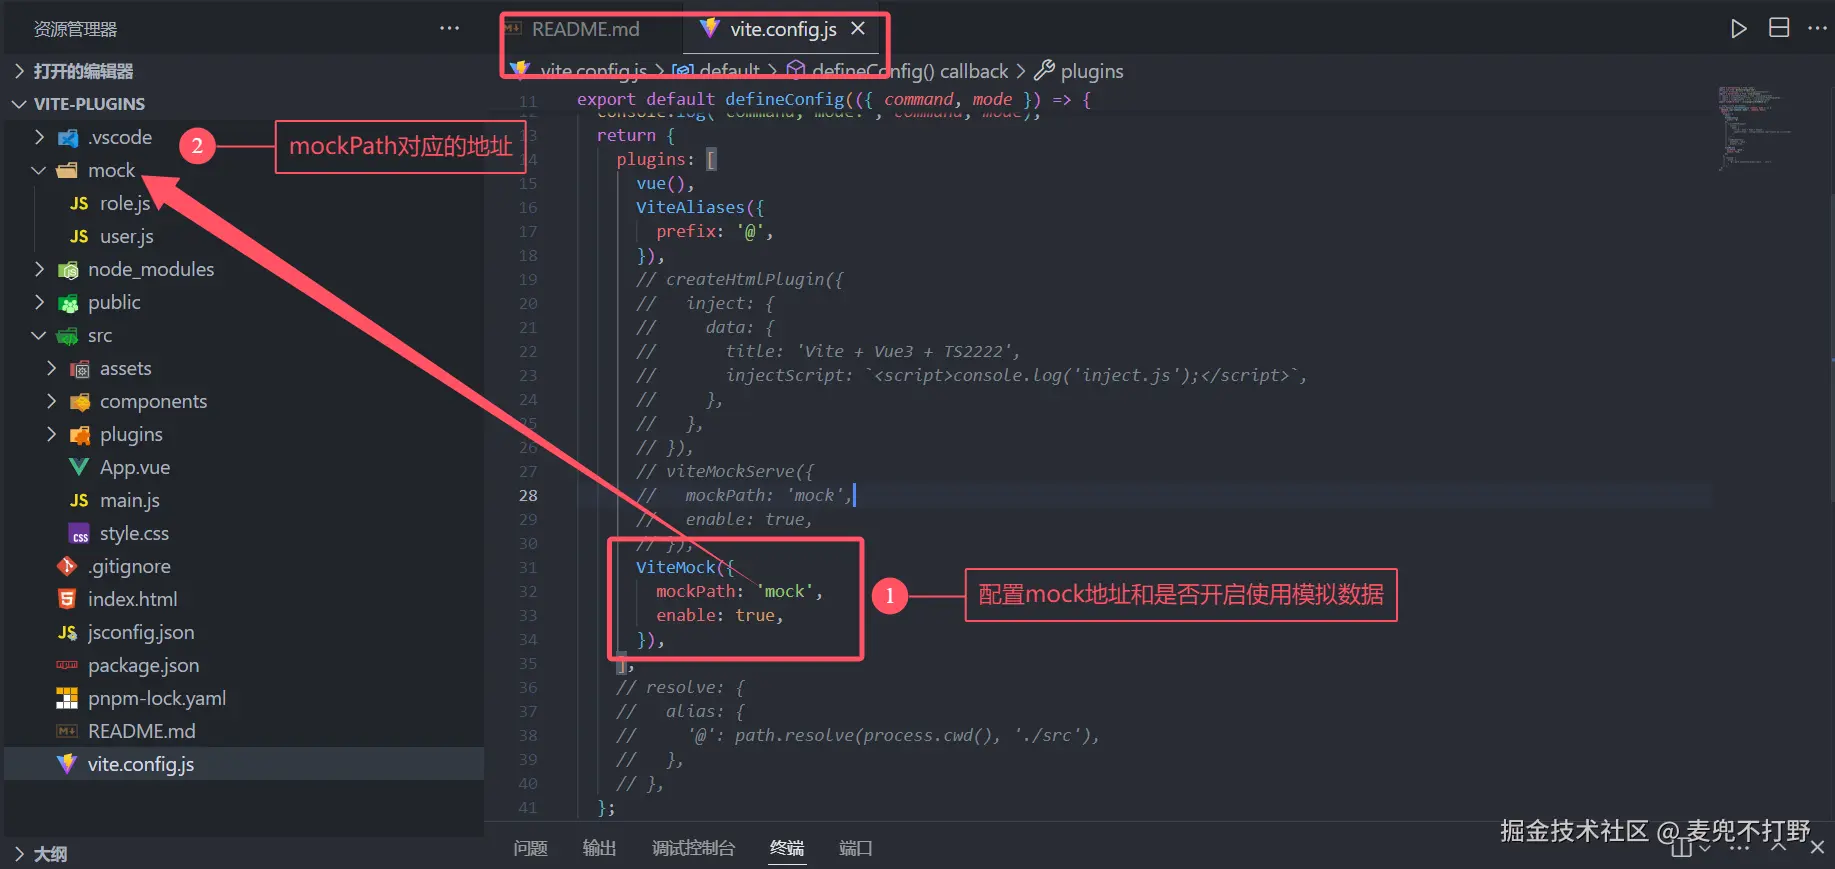This screenshot has height=869, width=1835.
Task: Switch to the 问题 panel tab
Action: click(x=530, y=848)
